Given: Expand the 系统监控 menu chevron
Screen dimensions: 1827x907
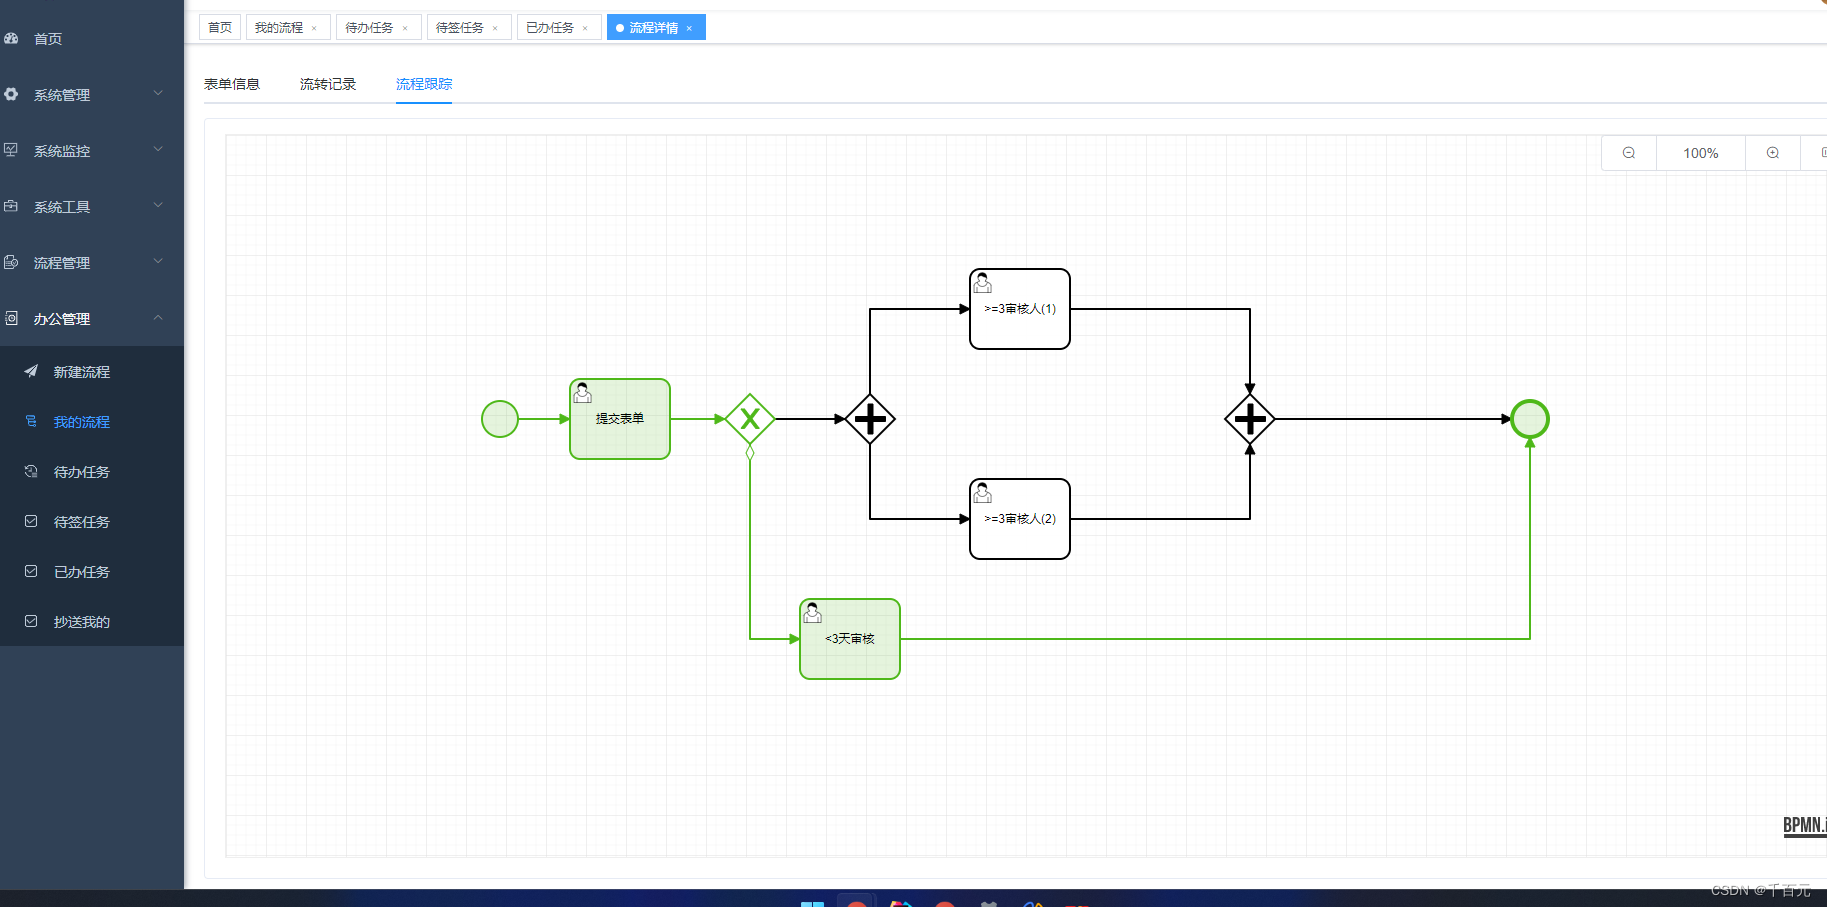Looking at the screenshot, I should 158,149.
